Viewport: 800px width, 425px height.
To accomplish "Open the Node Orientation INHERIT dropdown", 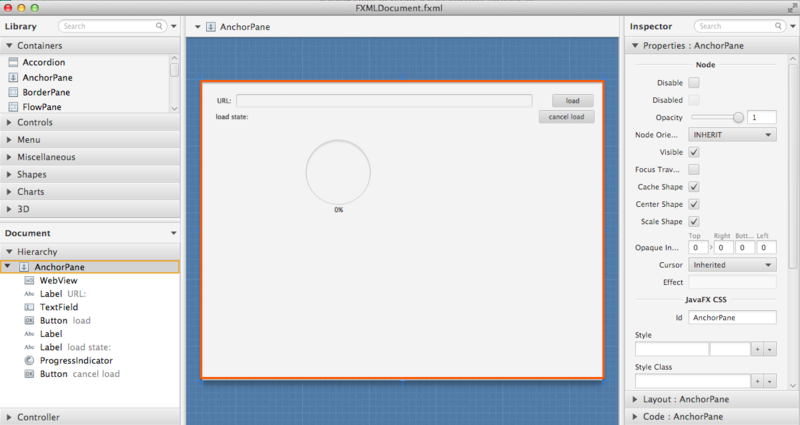I will (732, 135).
